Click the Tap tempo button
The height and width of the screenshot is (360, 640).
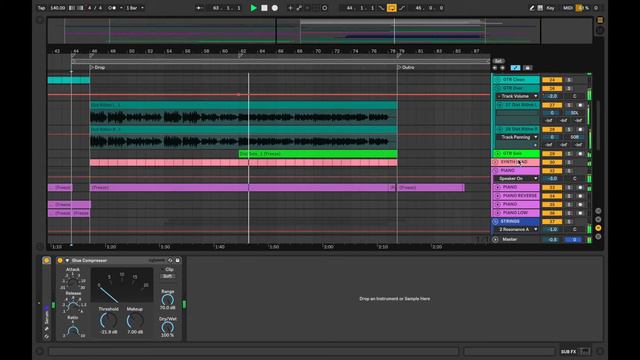pyautogui.click(x=41, y=8)
